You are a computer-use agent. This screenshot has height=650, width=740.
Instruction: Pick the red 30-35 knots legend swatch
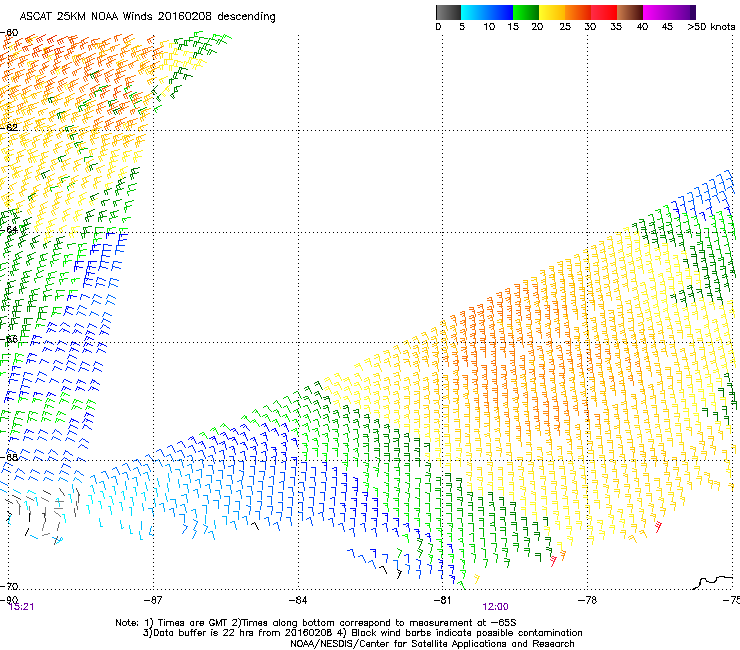tap(604, 12)
